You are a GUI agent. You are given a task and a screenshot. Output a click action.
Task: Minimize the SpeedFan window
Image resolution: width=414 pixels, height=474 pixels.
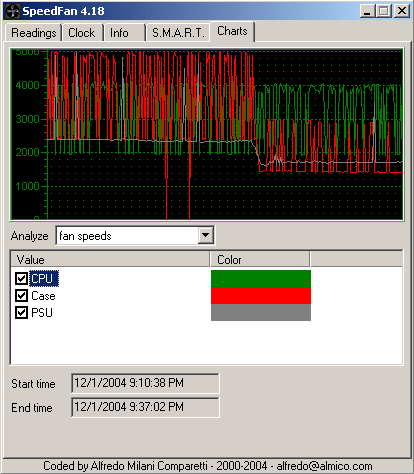coord(367,11)
